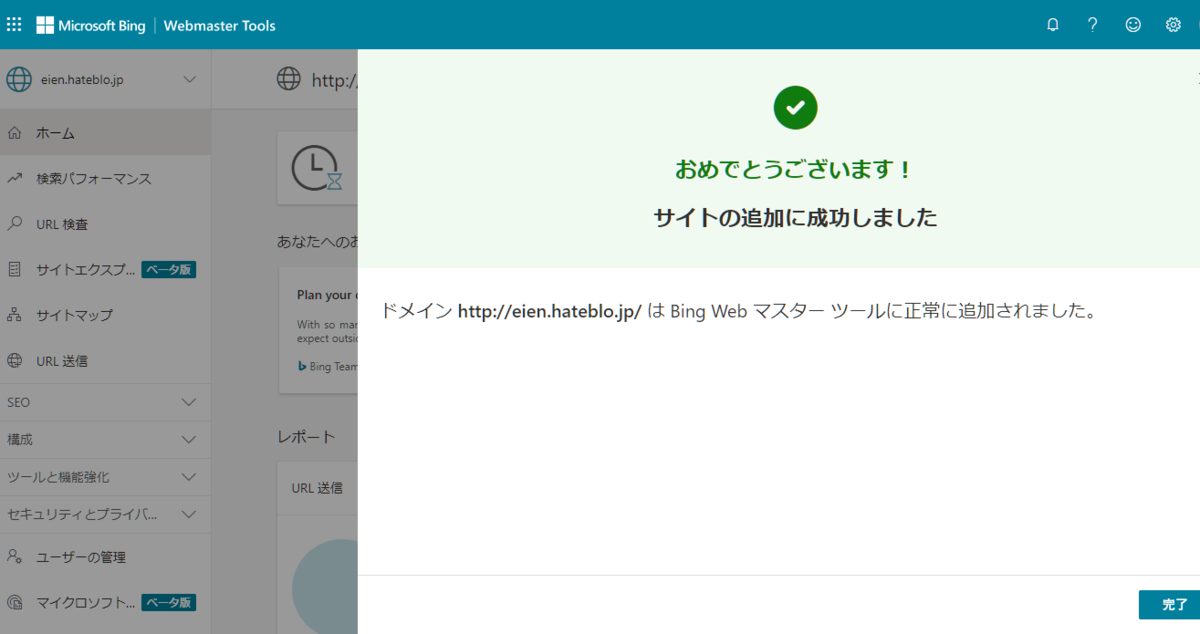
Task: Click the user icon for ユーザーの管理
Action: [14, 556]
